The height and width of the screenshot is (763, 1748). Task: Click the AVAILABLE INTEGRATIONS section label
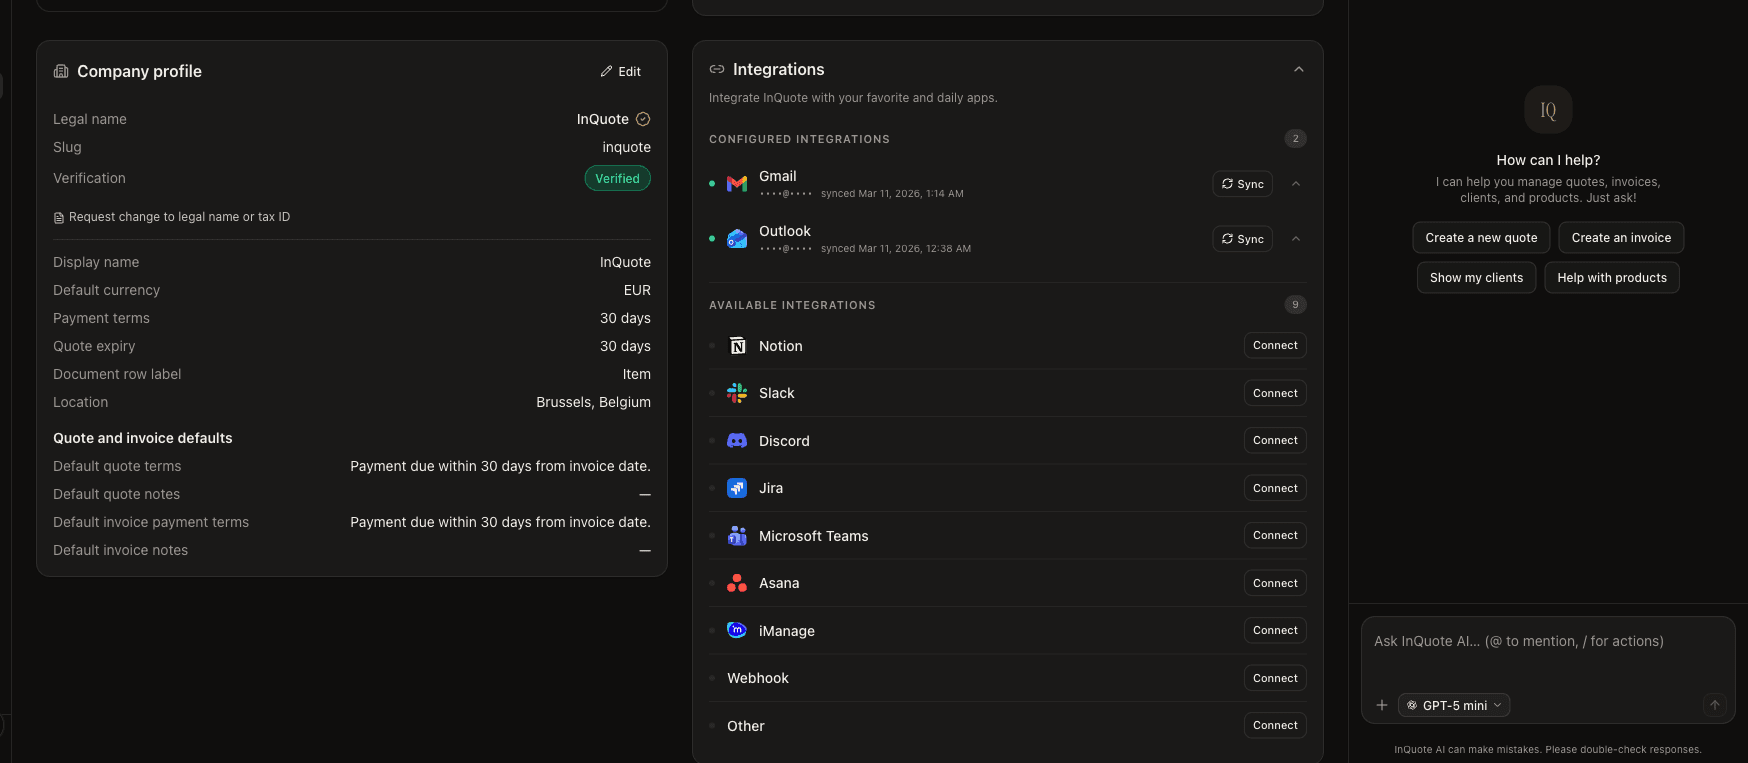tap(792, 305)
